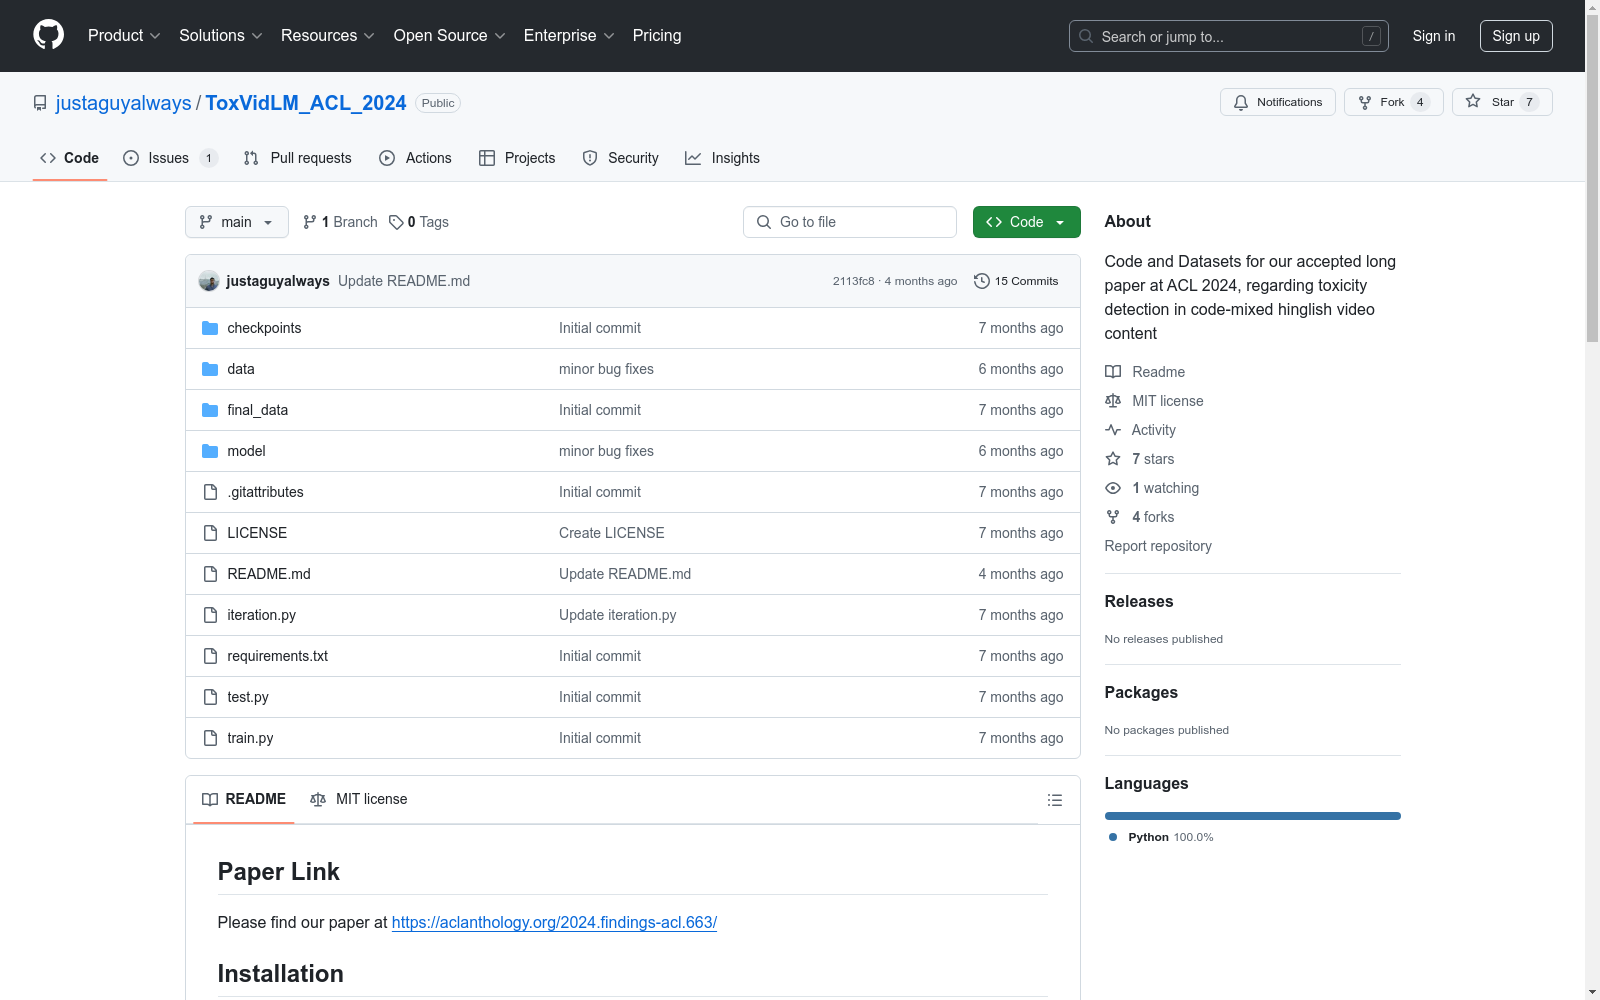Click the Star icon
Image resolution: width=1600 pixels, height=1000 pixels.
pos(1473,102)
